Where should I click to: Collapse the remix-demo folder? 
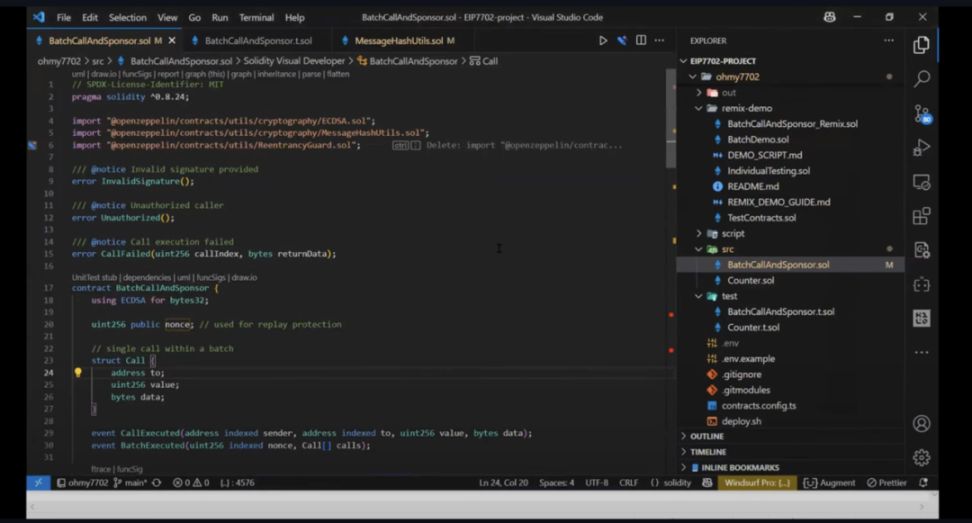(746, 108)
